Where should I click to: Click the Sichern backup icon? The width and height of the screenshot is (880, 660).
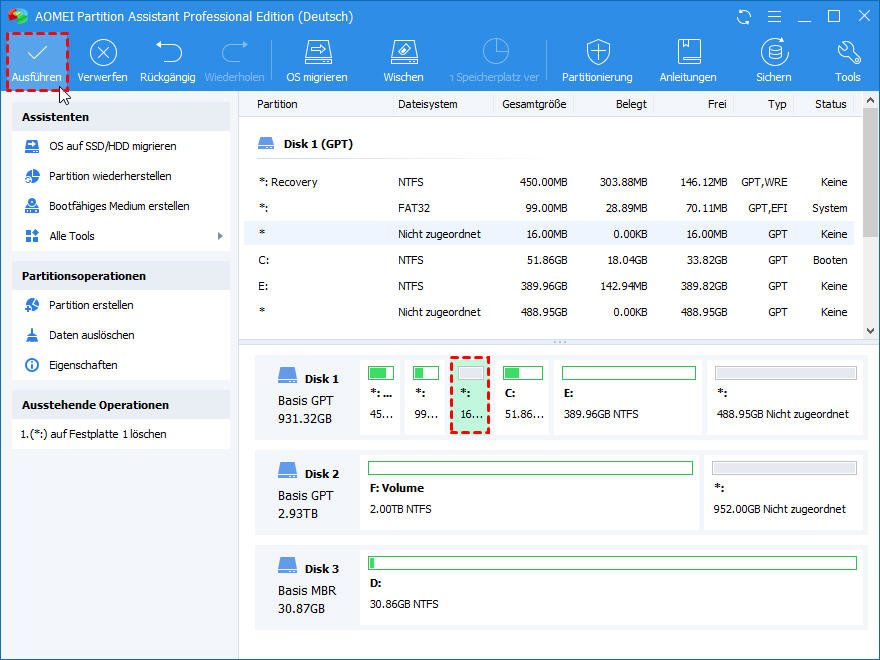coord(773,61)
